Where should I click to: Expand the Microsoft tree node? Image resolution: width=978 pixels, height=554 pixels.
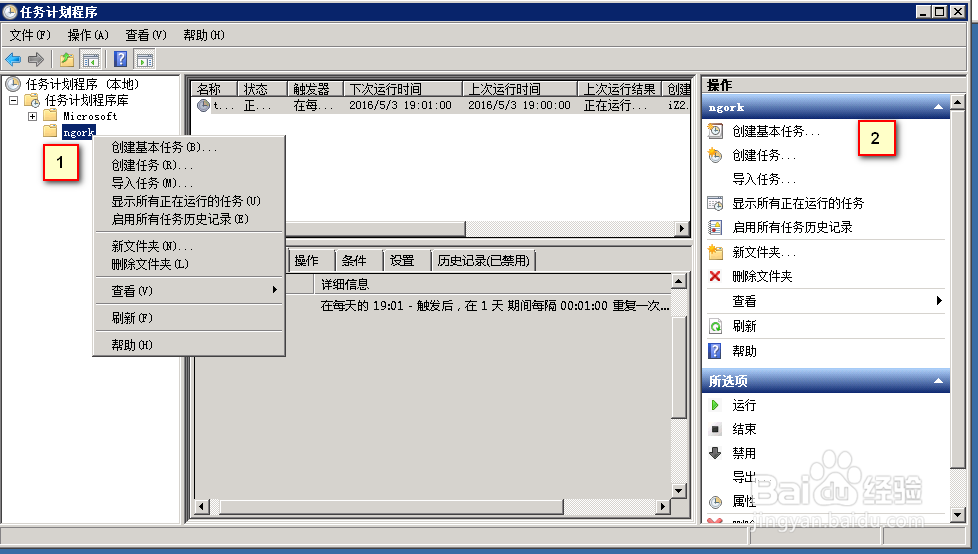click(x=32, y=116)
